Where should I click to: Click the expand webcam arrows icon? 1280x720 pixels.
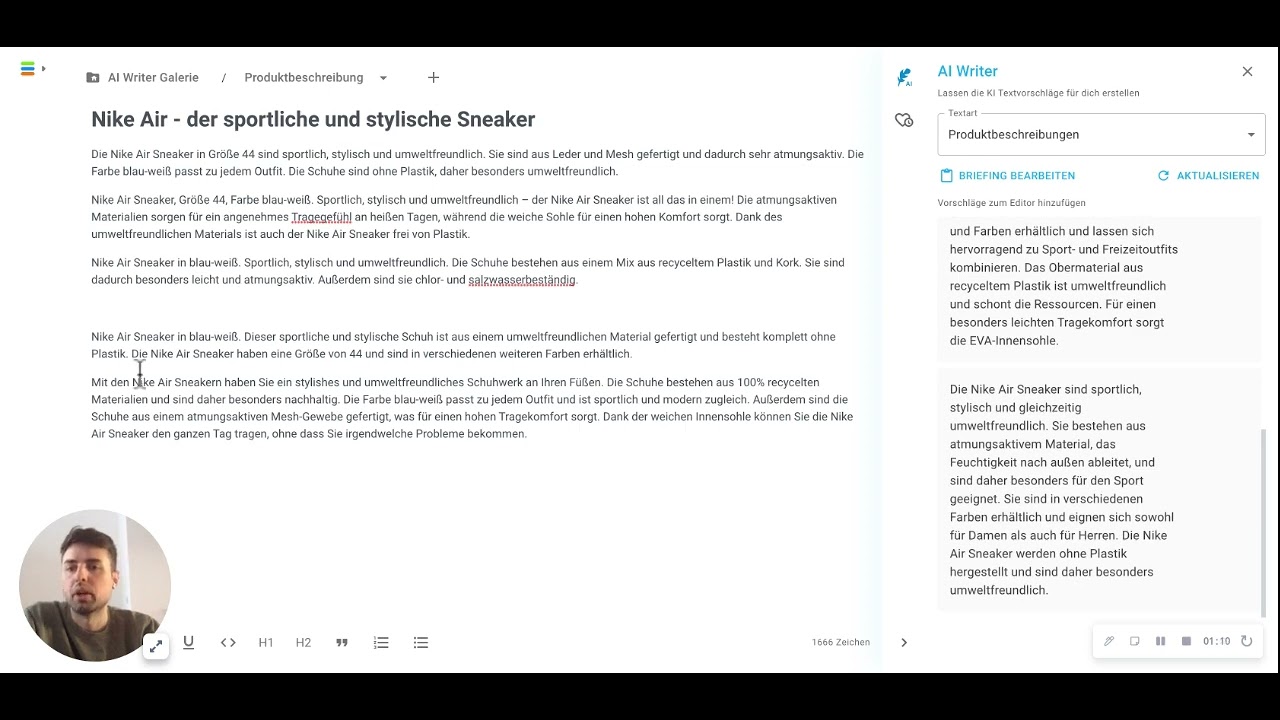click(x=156, y=647)
